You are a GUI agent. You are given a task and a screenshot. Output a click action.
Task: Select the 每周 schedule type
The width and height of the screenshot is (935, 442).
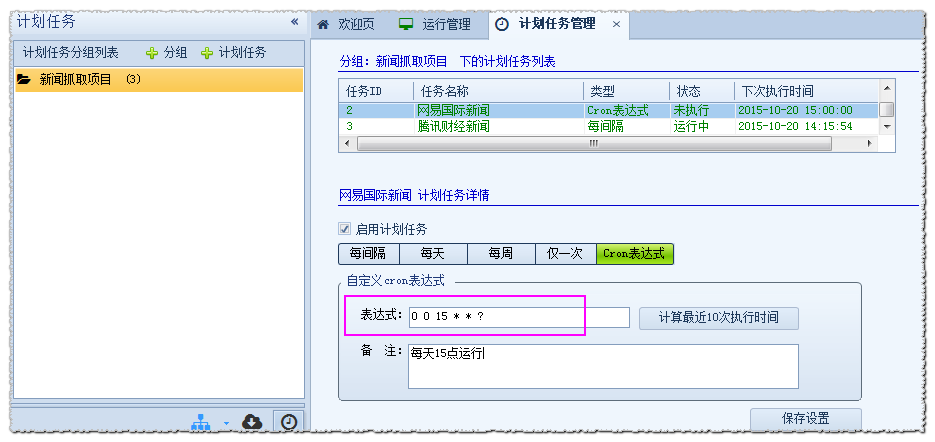pyautogui.click(x=500, y=254)
